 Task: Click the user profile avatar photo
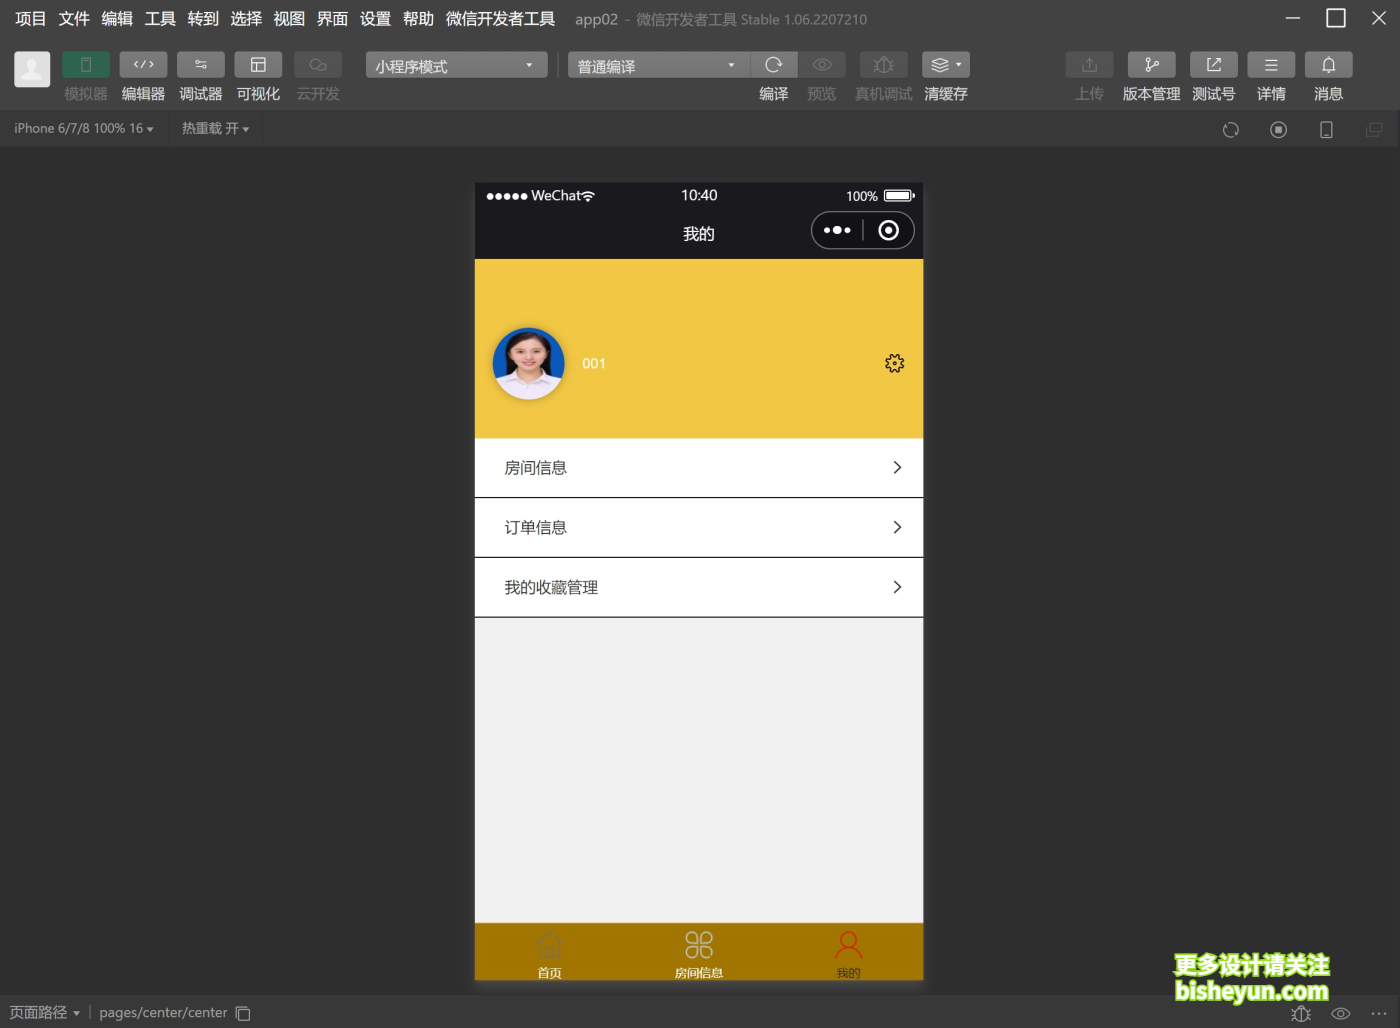click(x=529, y=364)
